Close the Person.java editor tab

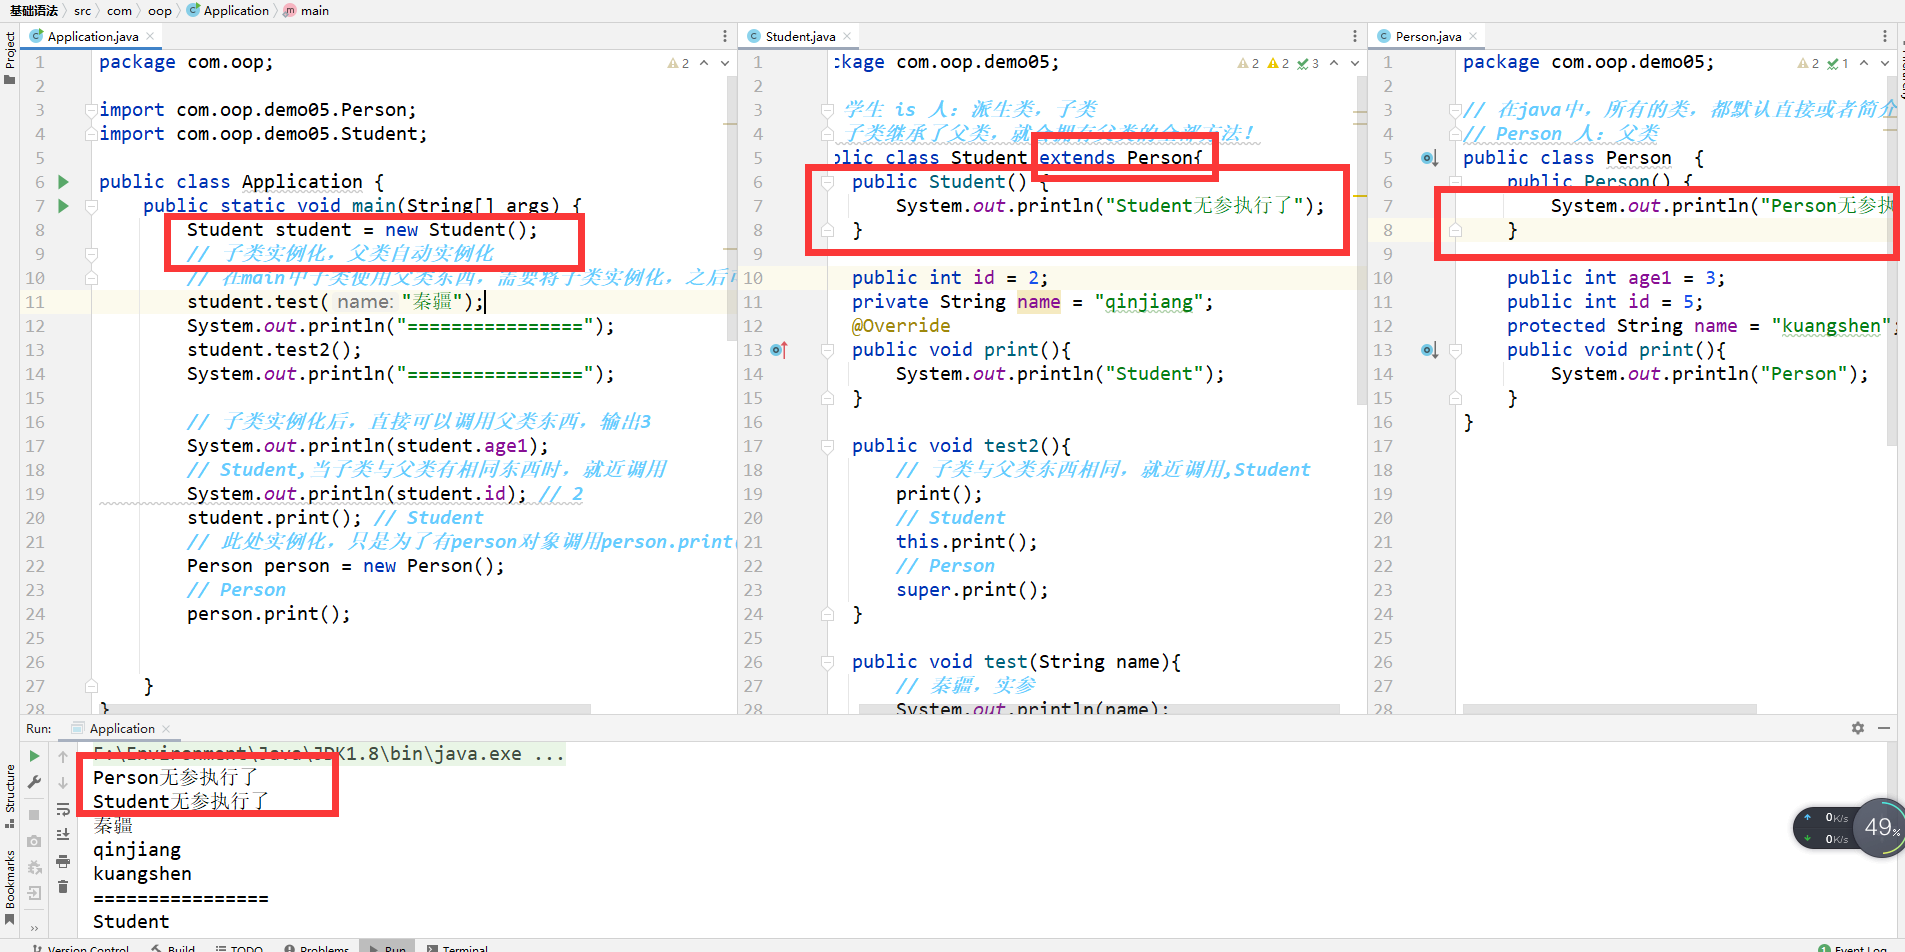click(x=1473, y=36)
